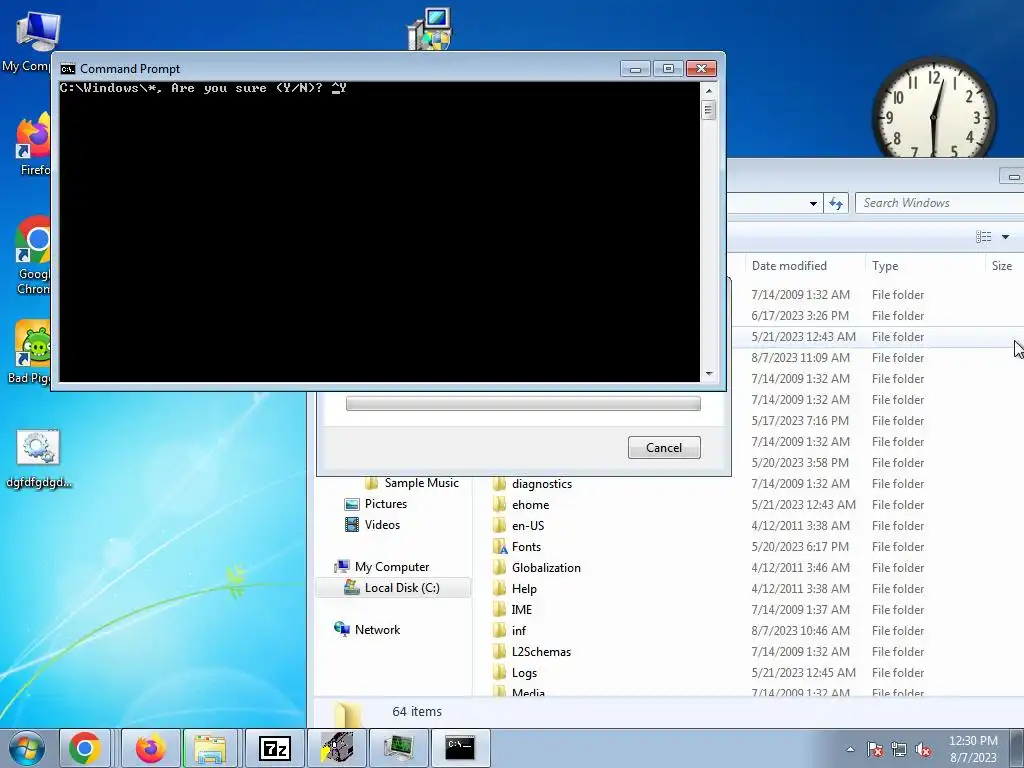Sort by Type column header
Viewport: 1024px width, 768px height.
pyautogui.click(x=885, y=266)
